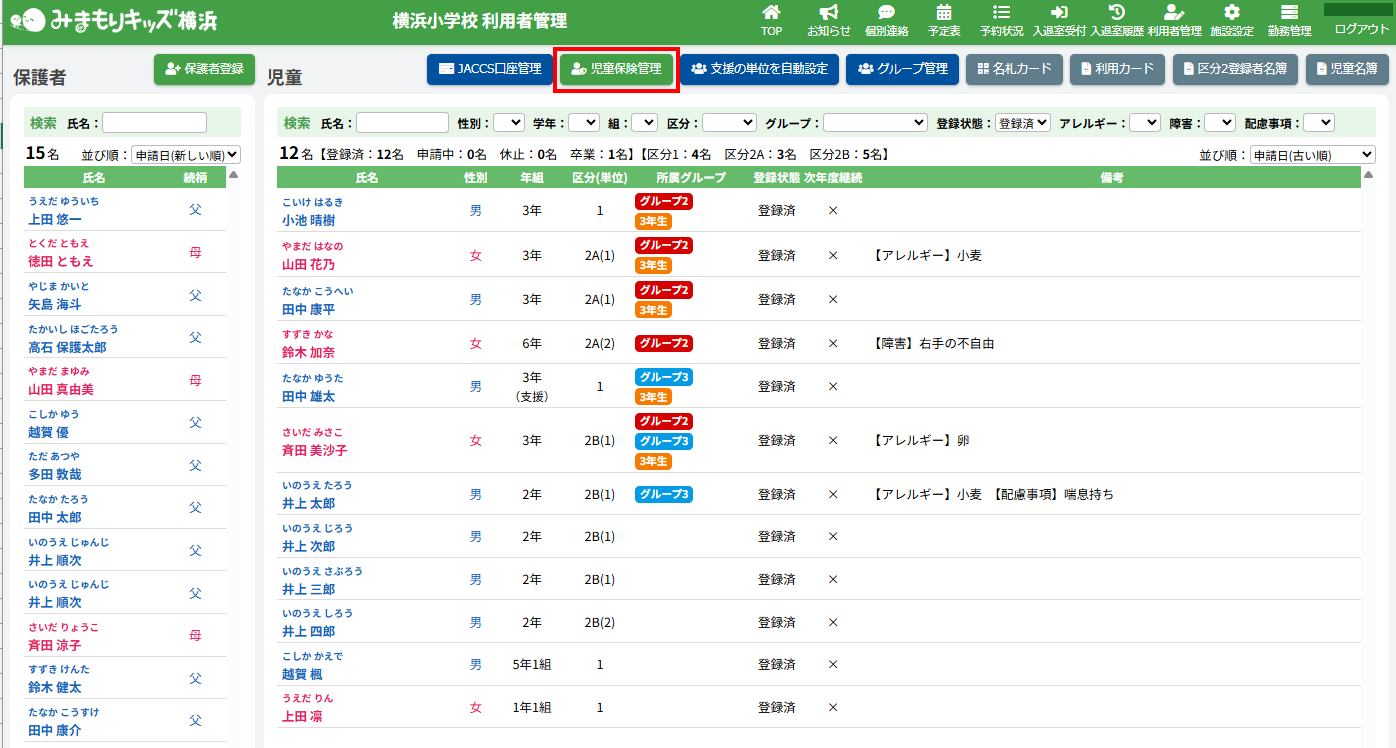1396x748 pixels.
Task: Open 個別連絡 chat bubble icon
Action: [886, 13]
